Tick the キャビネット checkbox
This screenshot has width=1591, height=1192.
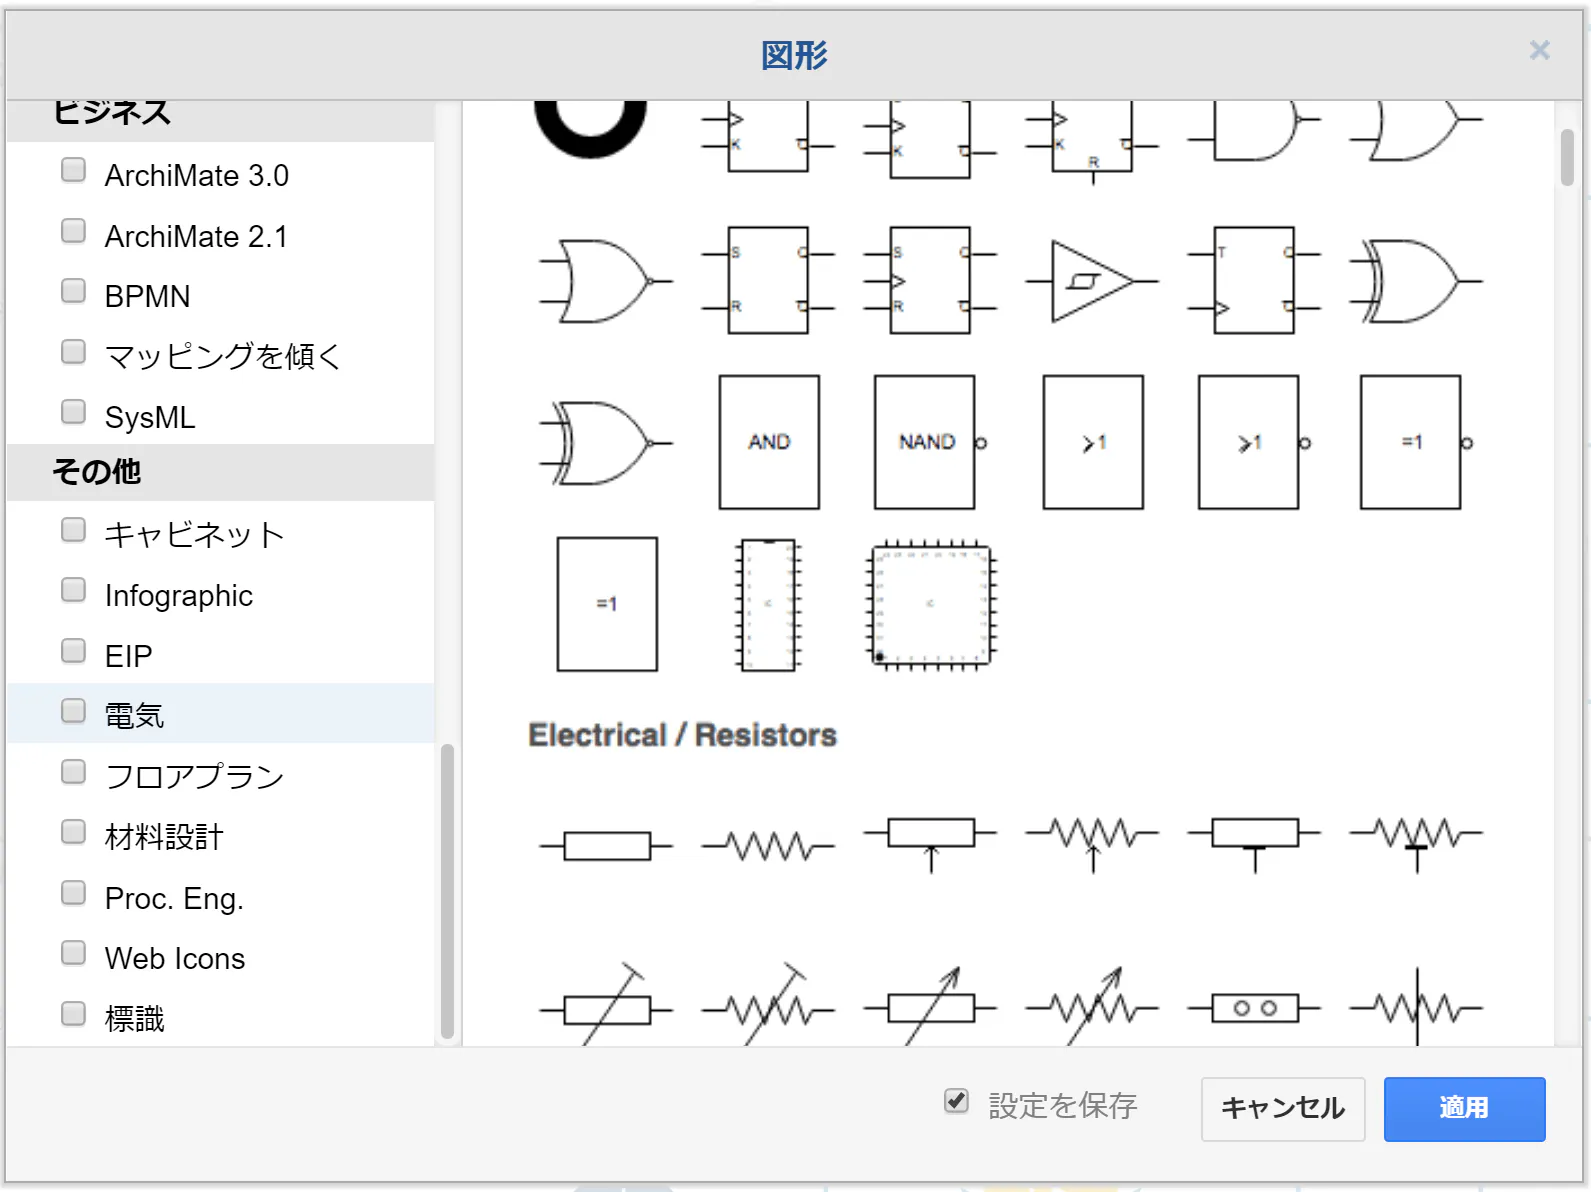pyautogui.click(x=73, y=529)
